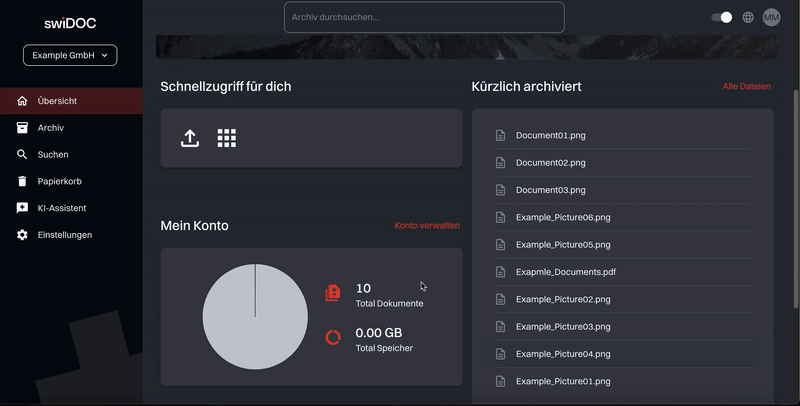Toggle the dark mode switch in header
The height and width of the screenshot is (406, 800).
click(x=721, y=17)
